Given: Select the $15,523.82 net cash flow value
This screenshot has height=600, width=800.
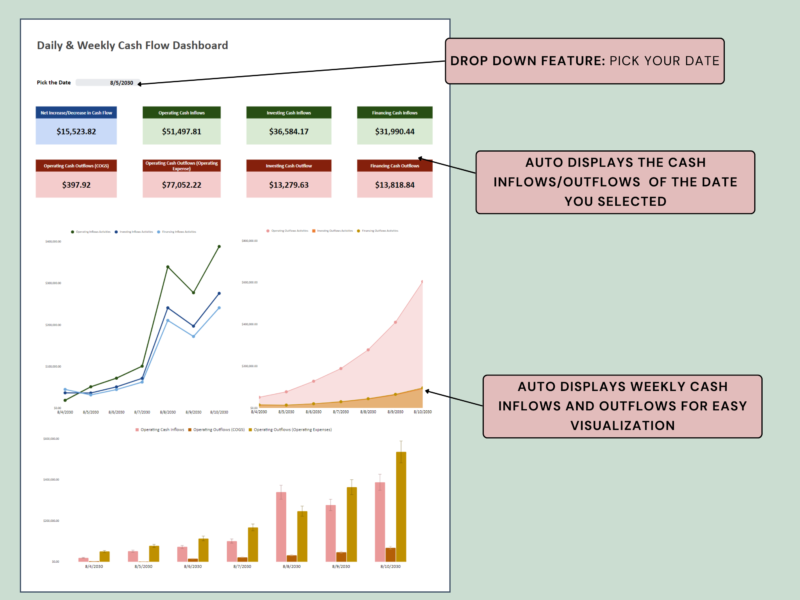Looking at the screenshot, I should coord(76,132).
